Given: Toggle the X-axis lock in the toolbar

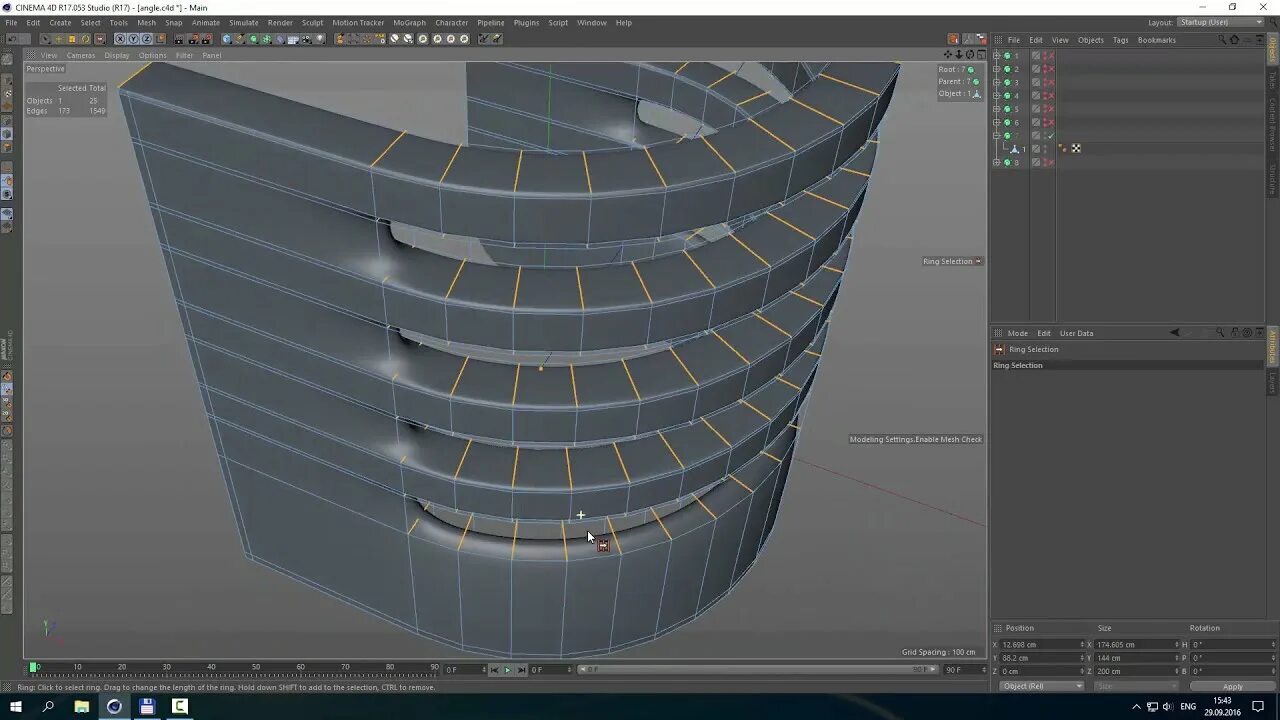Looking at the screenshot, I should pyautogui.click(x=120, y=38).
